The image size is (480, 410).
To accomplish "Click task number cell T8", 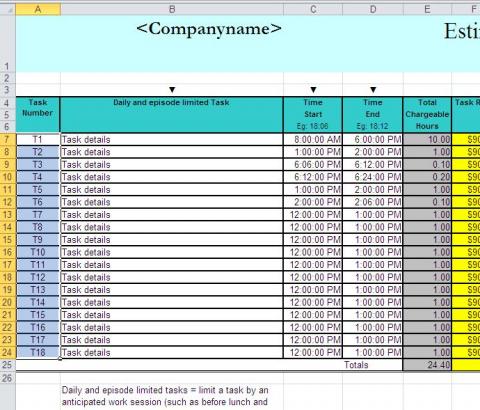I will click(38, 227).
